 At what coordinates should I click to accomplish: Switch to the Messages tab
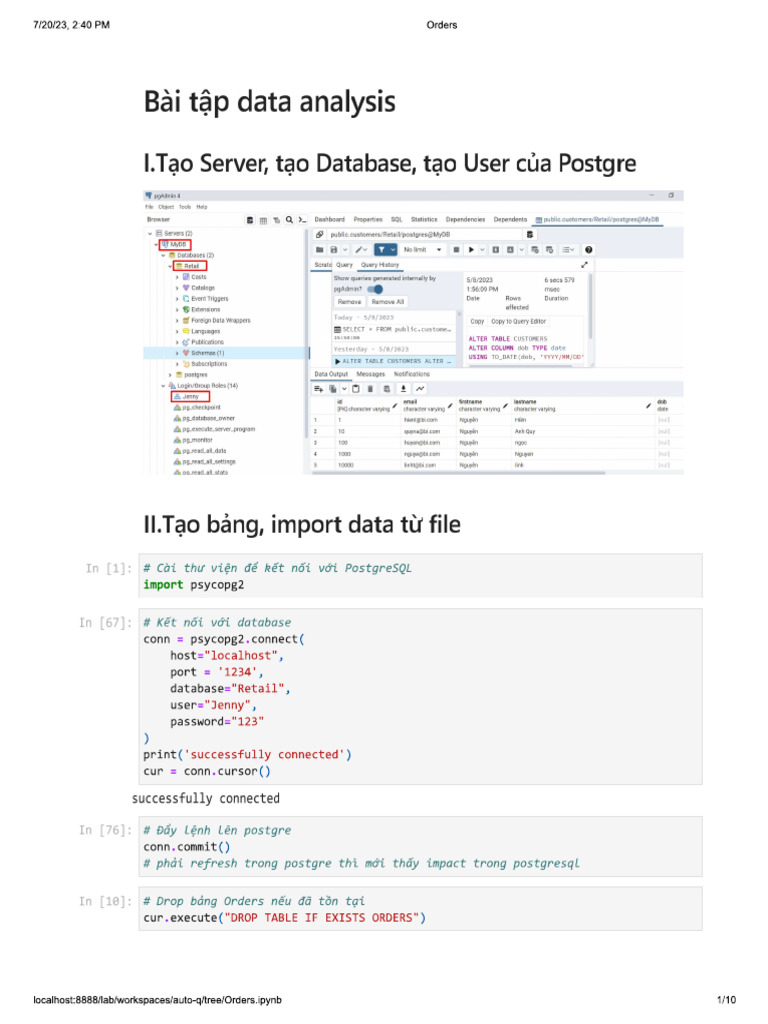[370, 374]
